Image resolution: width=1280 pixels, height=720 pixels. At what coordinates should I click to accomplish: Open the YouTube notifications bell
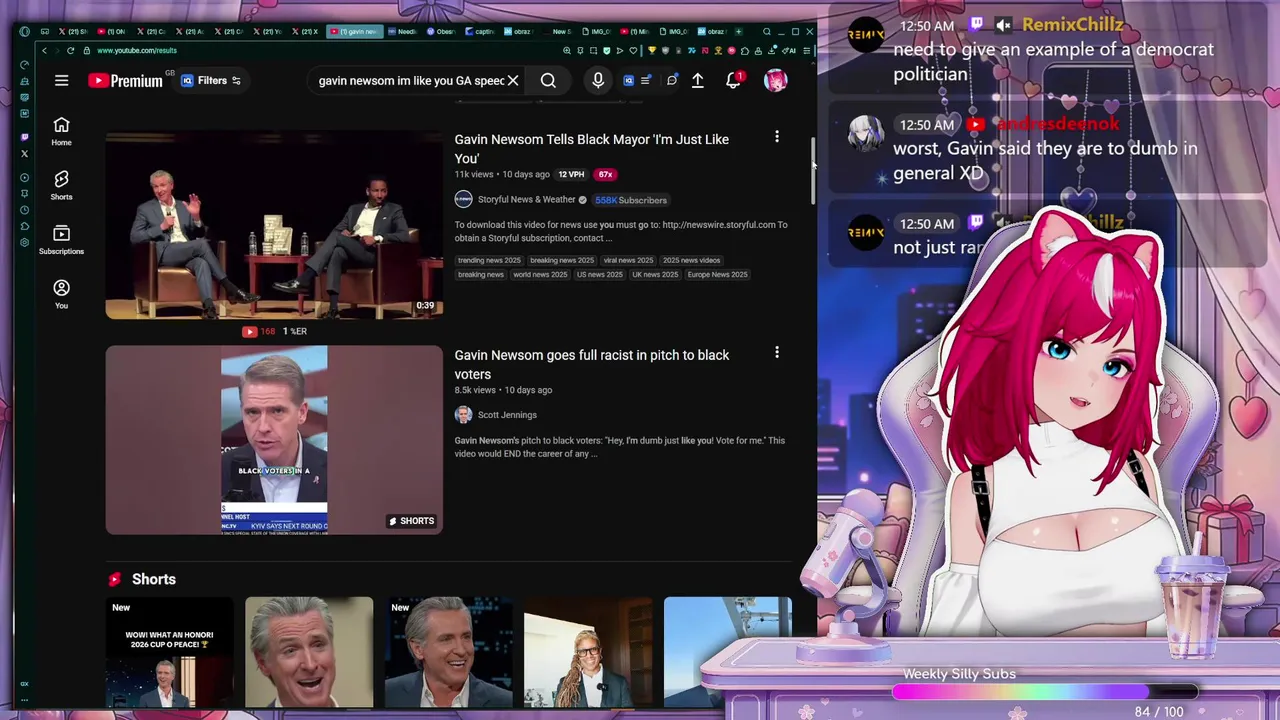(x=734, y=81)
